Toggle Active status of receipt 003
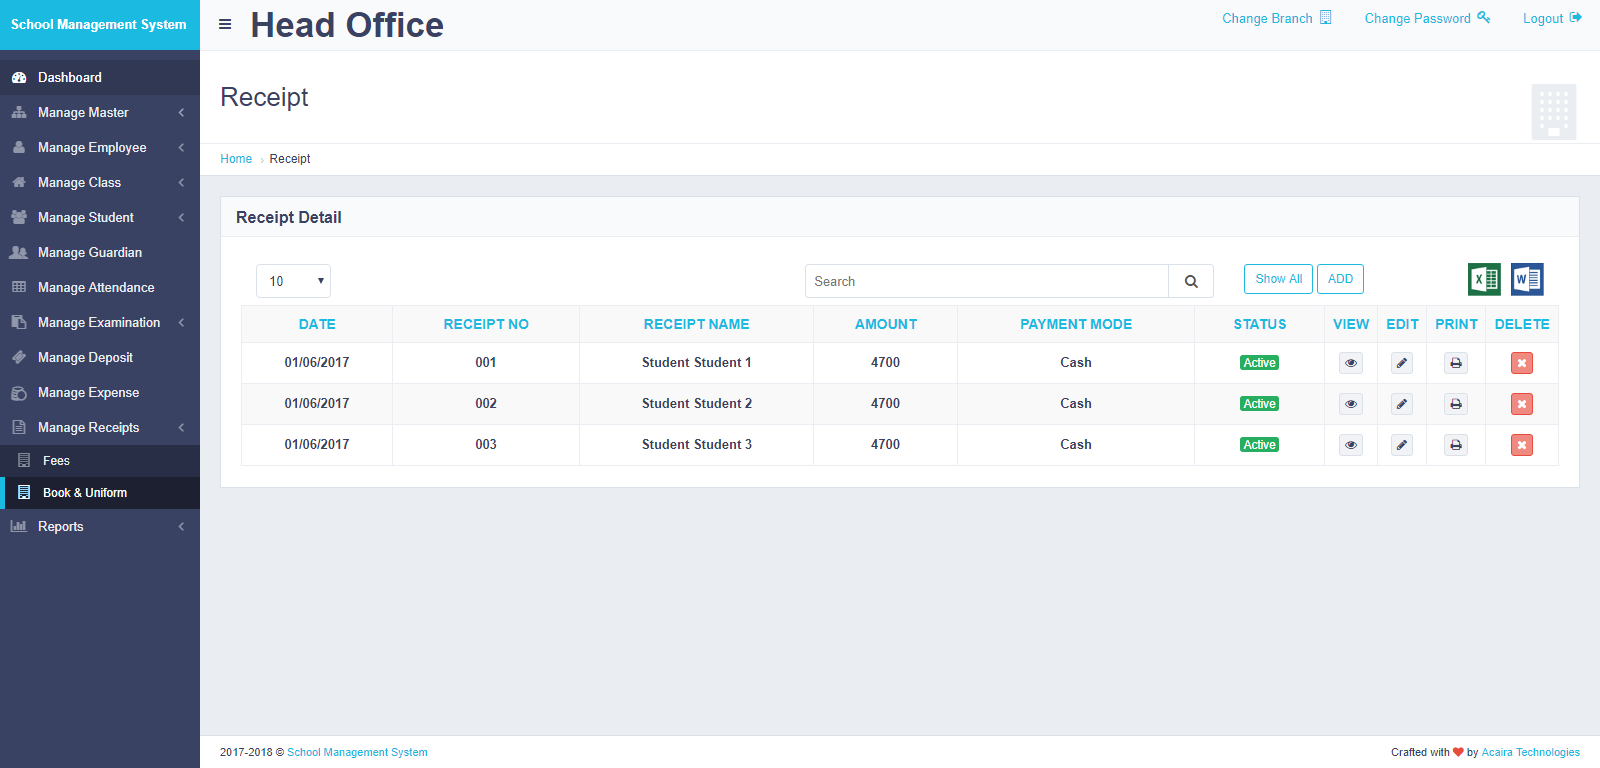 coord(1259,445)
